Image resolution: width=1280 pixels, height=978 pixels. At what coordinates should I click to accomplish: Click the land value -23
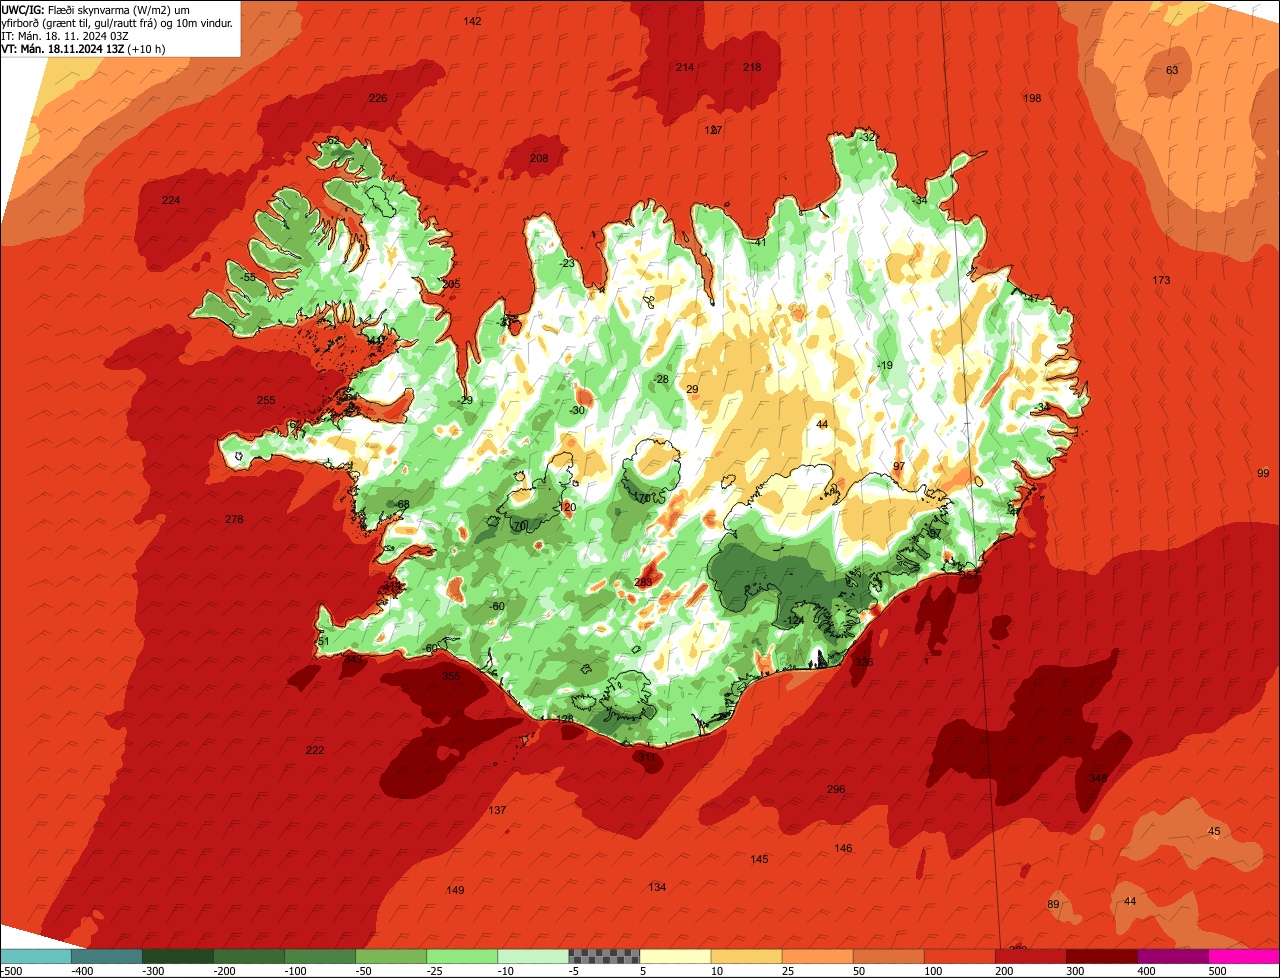pyautogui.click(x=567, y=263)
